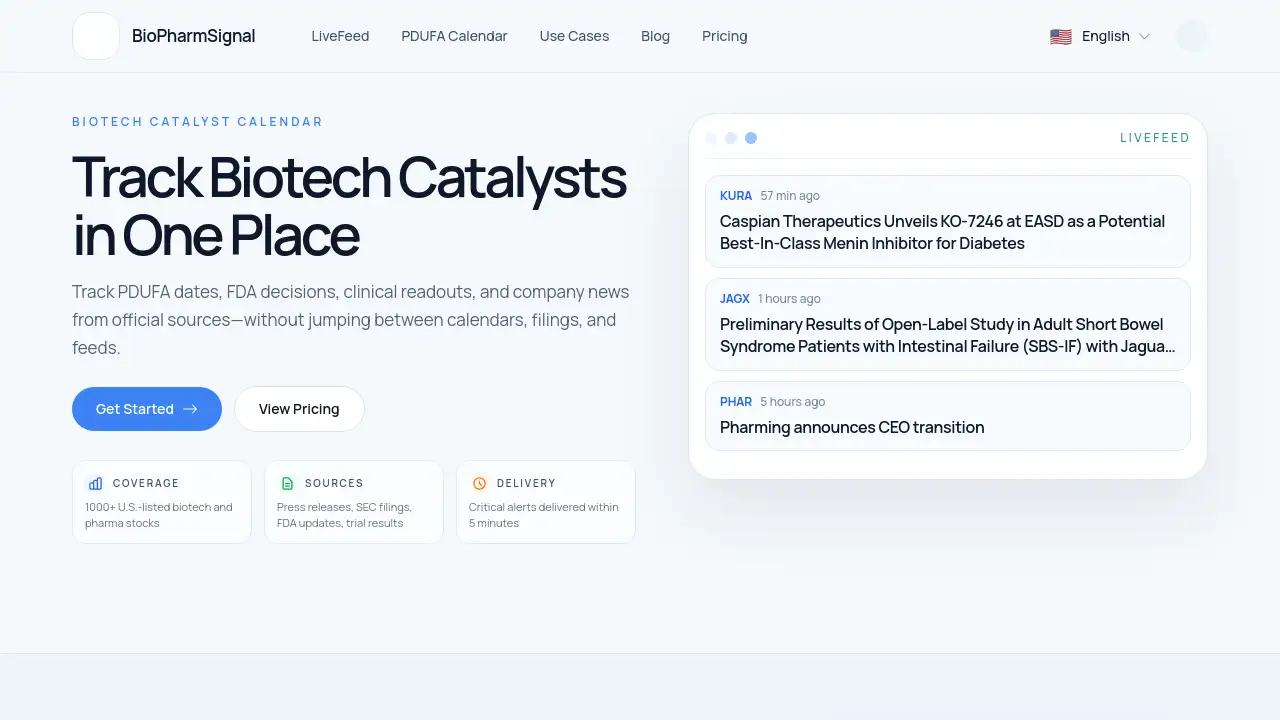This screenshot has width=1280, height=720.
Task: Open the JAGX Short Bowel Syndrome news item
Action: click(948, 324)
